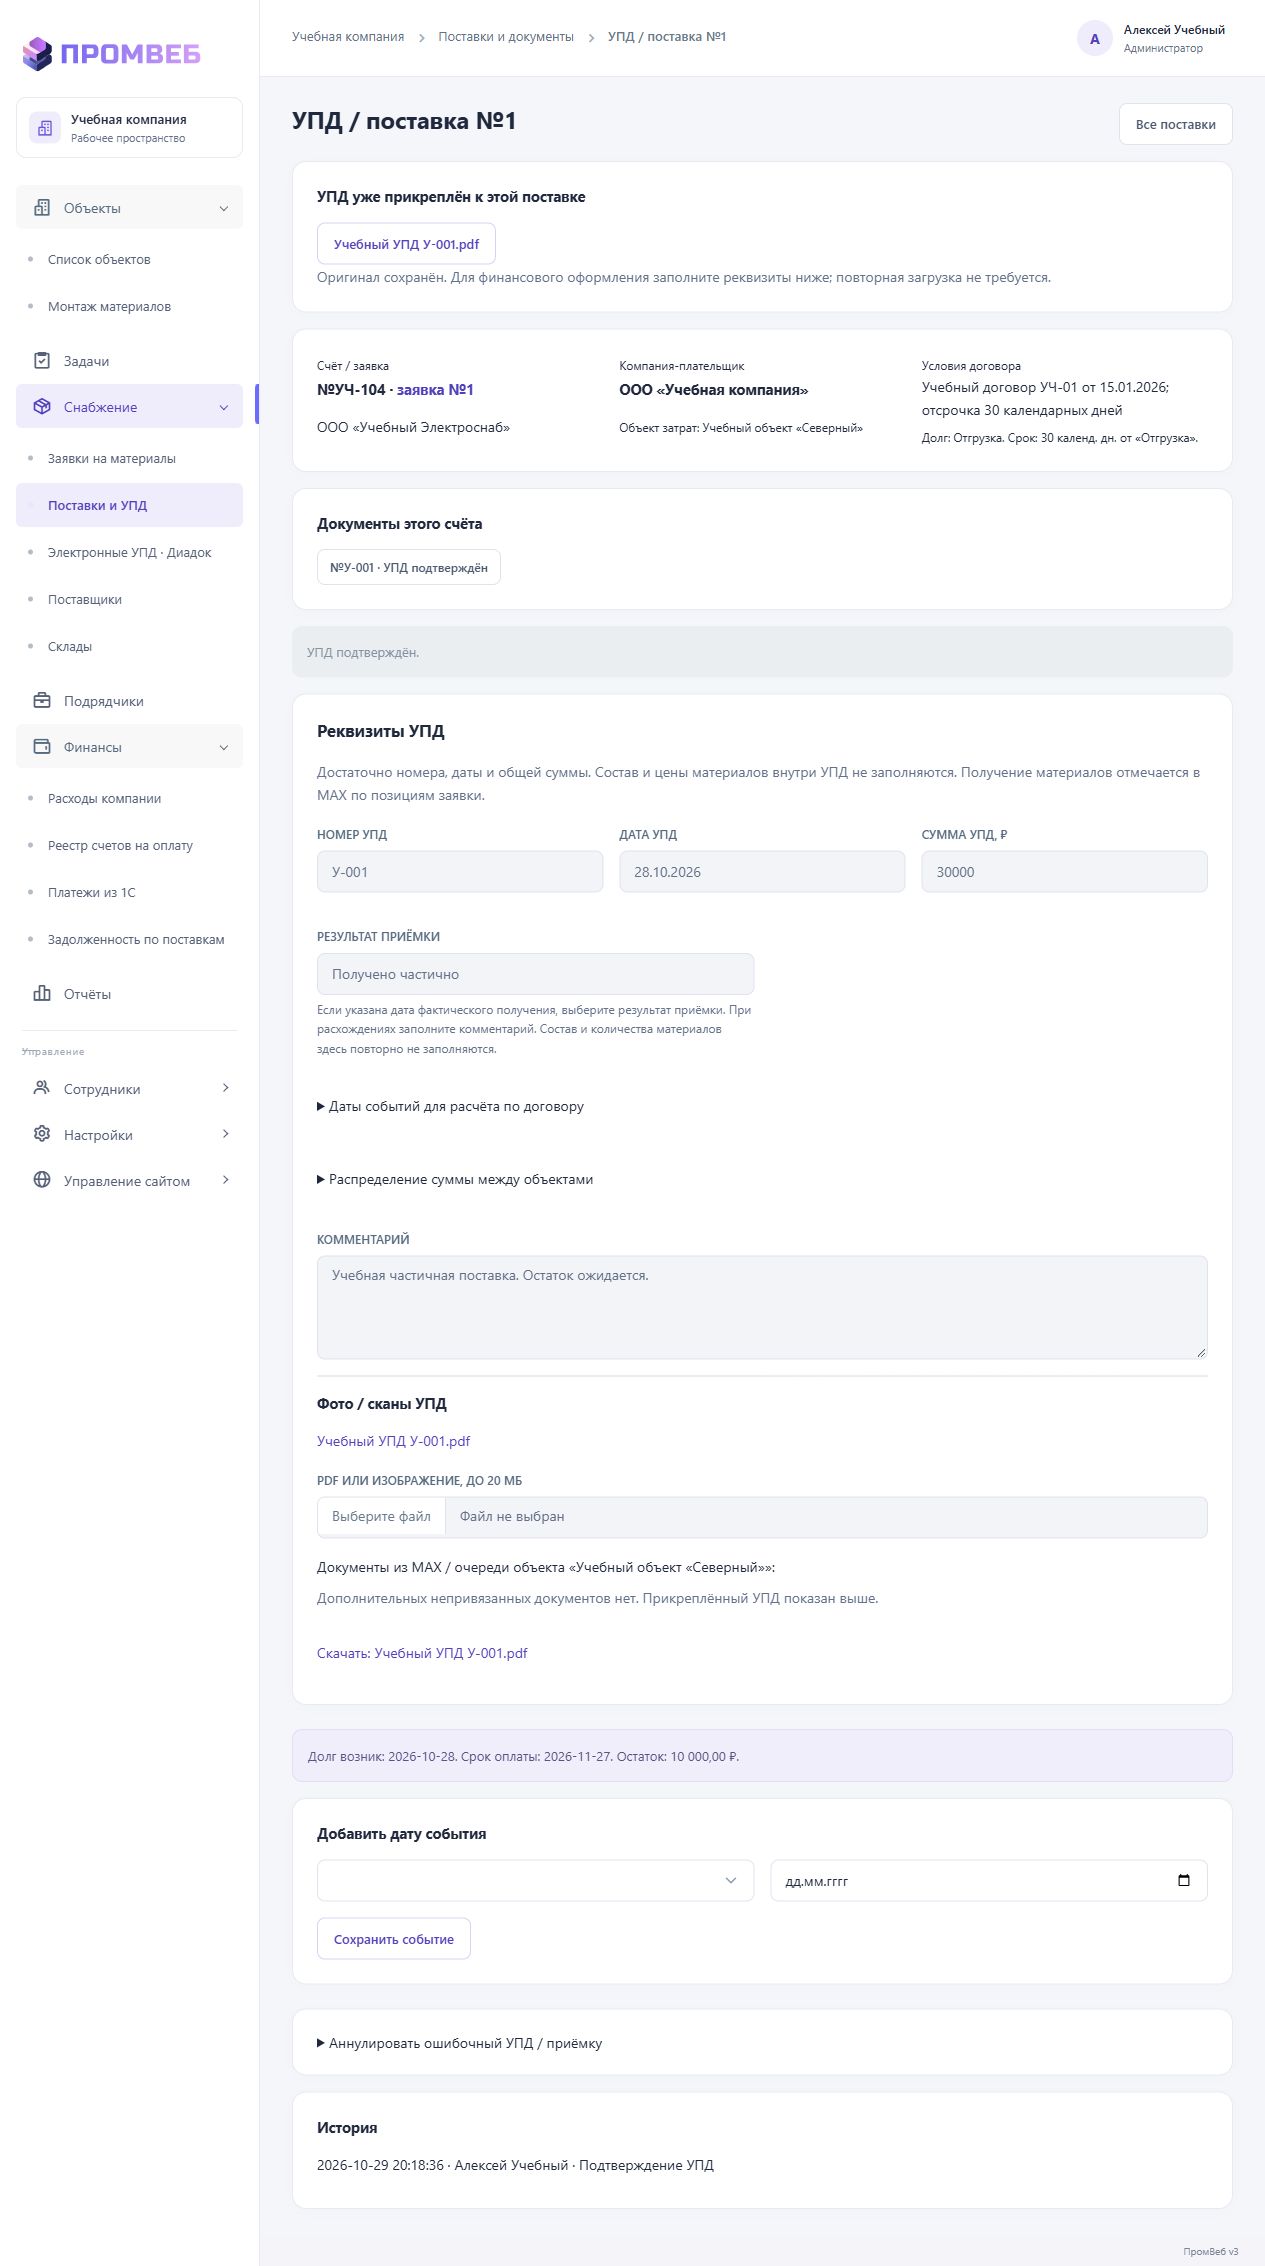The image size is (1265, 2266).
Task: Click the Комментарий text area
Action: (x=762, y=1307)
